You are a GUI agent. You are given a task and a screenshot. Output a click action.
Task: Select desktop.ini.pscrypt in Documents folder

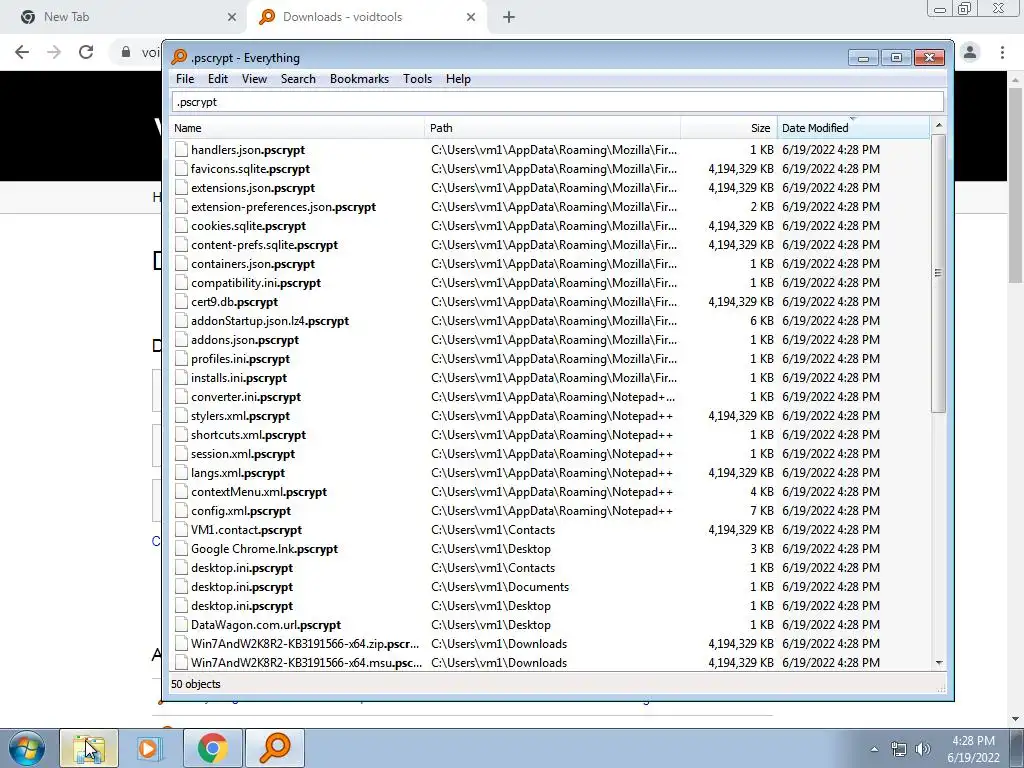coord(242,586)
